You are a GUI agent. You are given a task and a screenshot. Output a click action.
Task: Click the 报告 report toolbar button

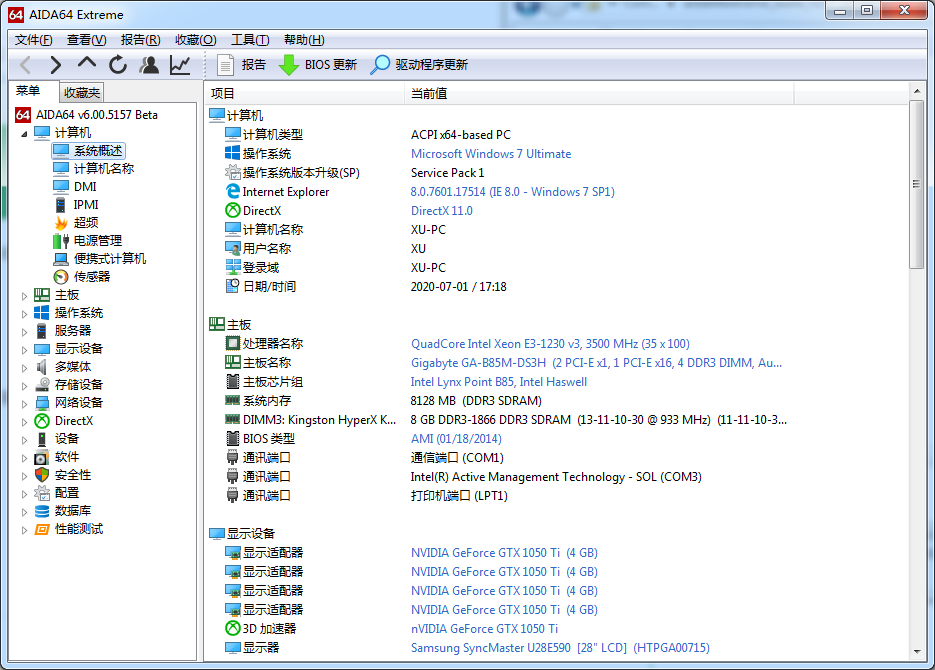[241, 65]
